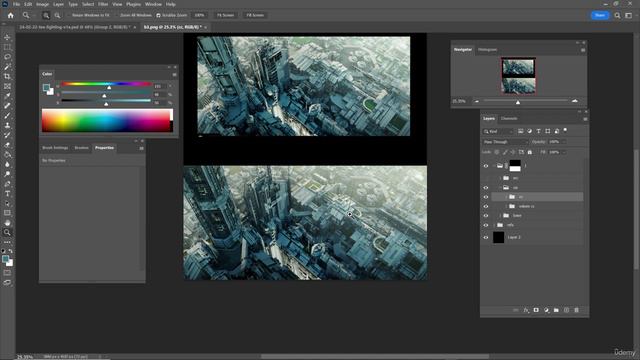Click the 100% zoom button
640x360 pixels.
click(x=199, y=16)
